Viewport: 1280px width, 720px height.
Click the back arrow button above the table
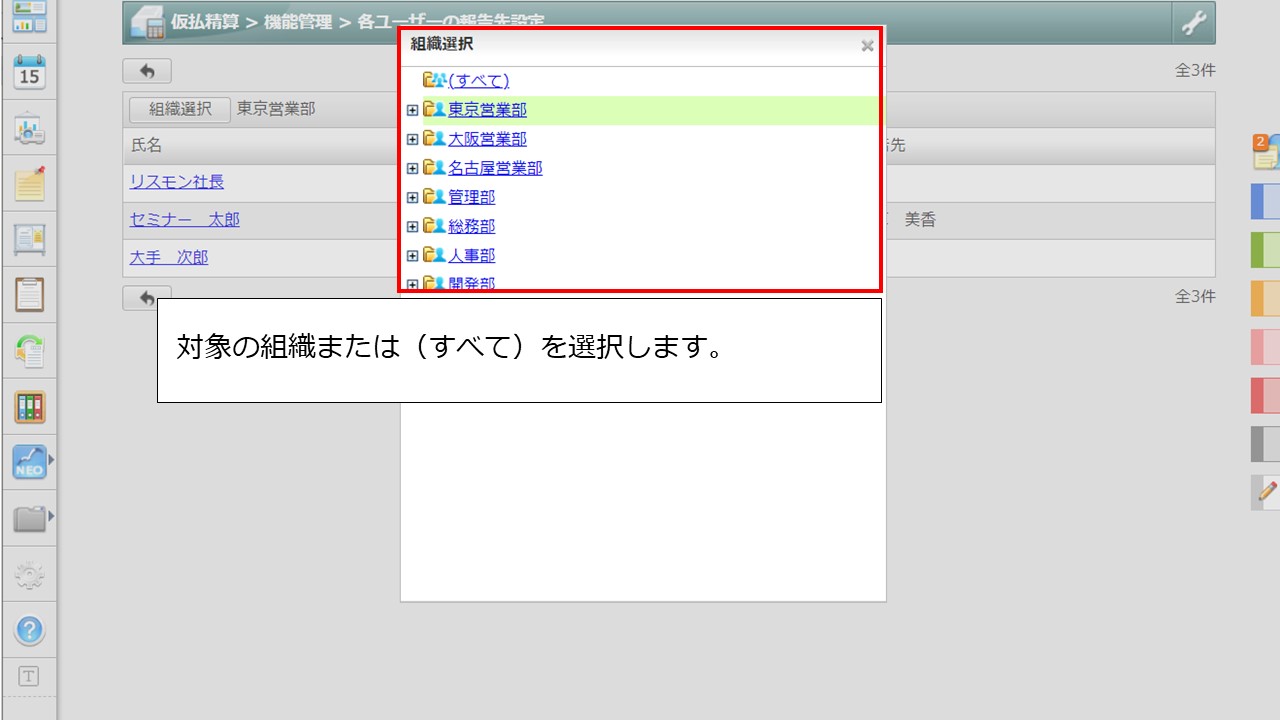[147, 71]
